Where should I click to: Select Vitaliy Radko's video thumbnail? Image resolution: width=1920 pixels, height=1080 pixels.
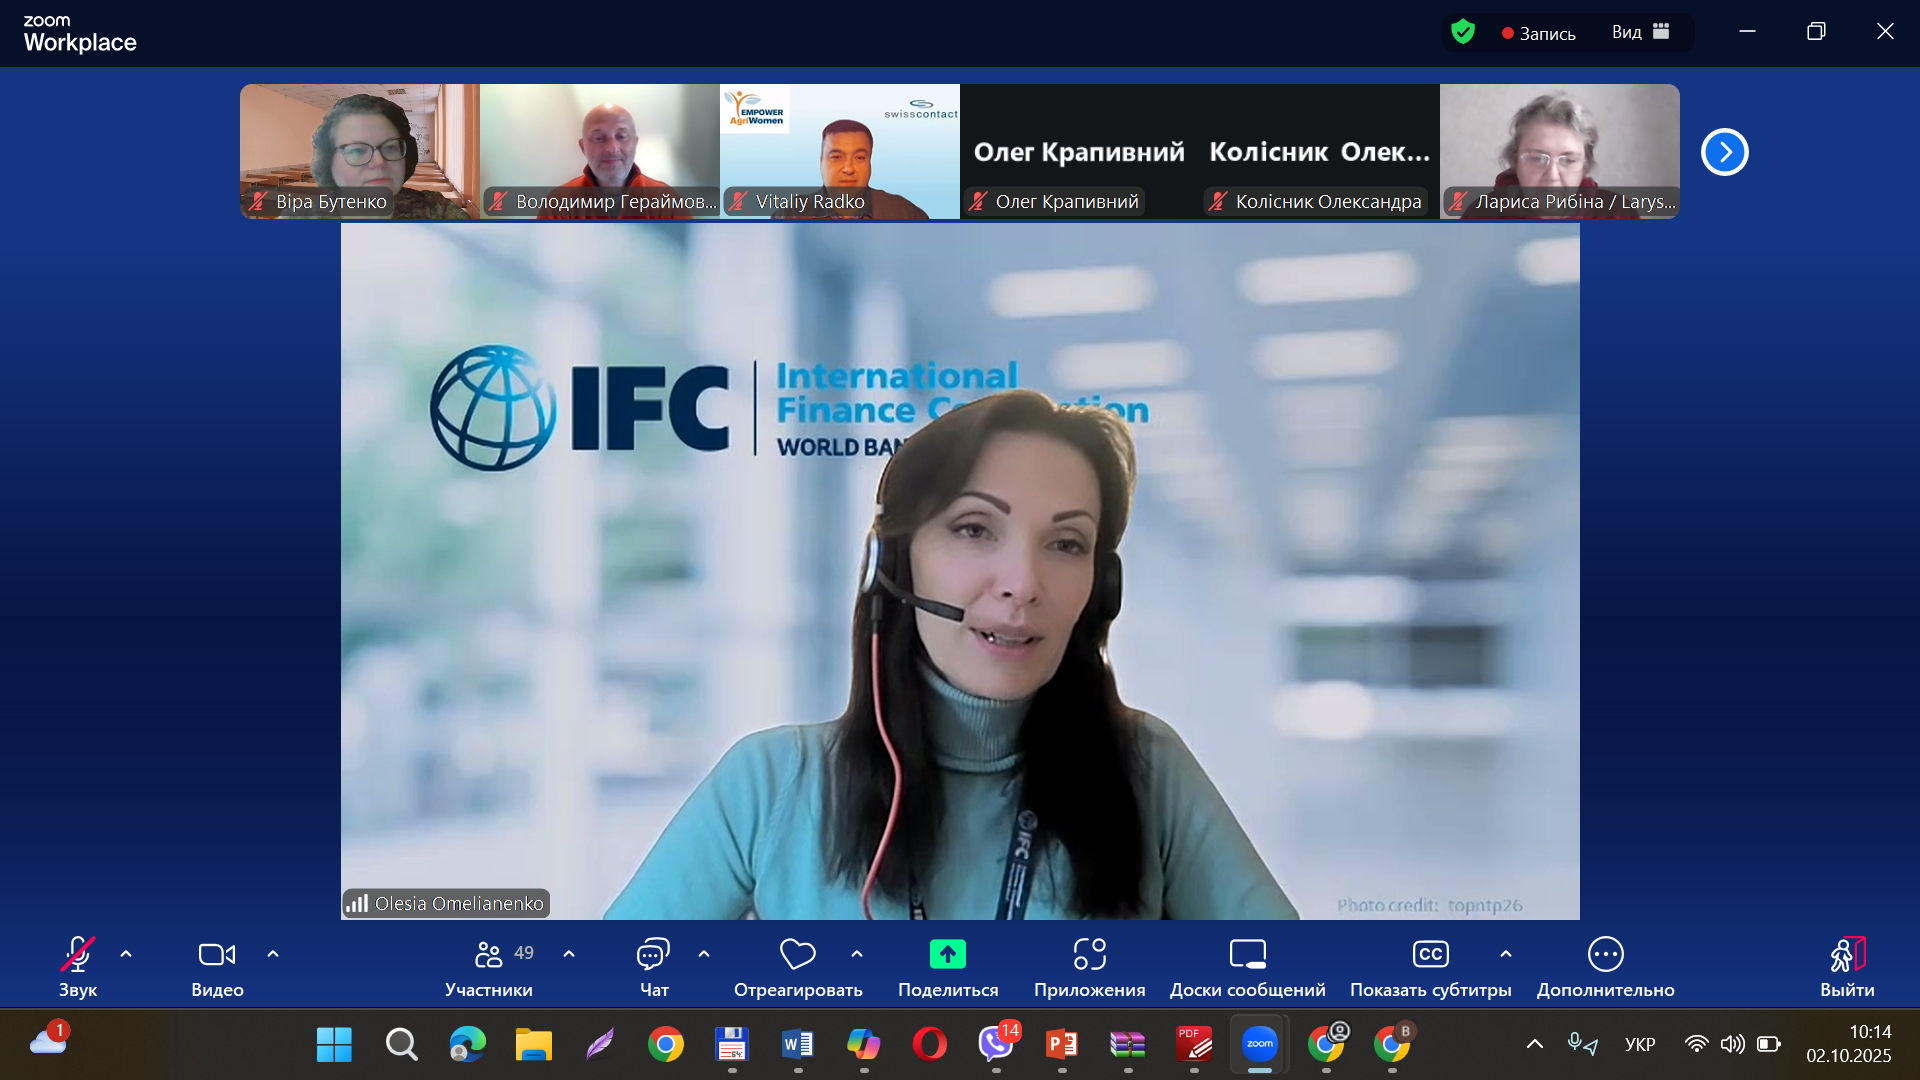pos(839,150)
